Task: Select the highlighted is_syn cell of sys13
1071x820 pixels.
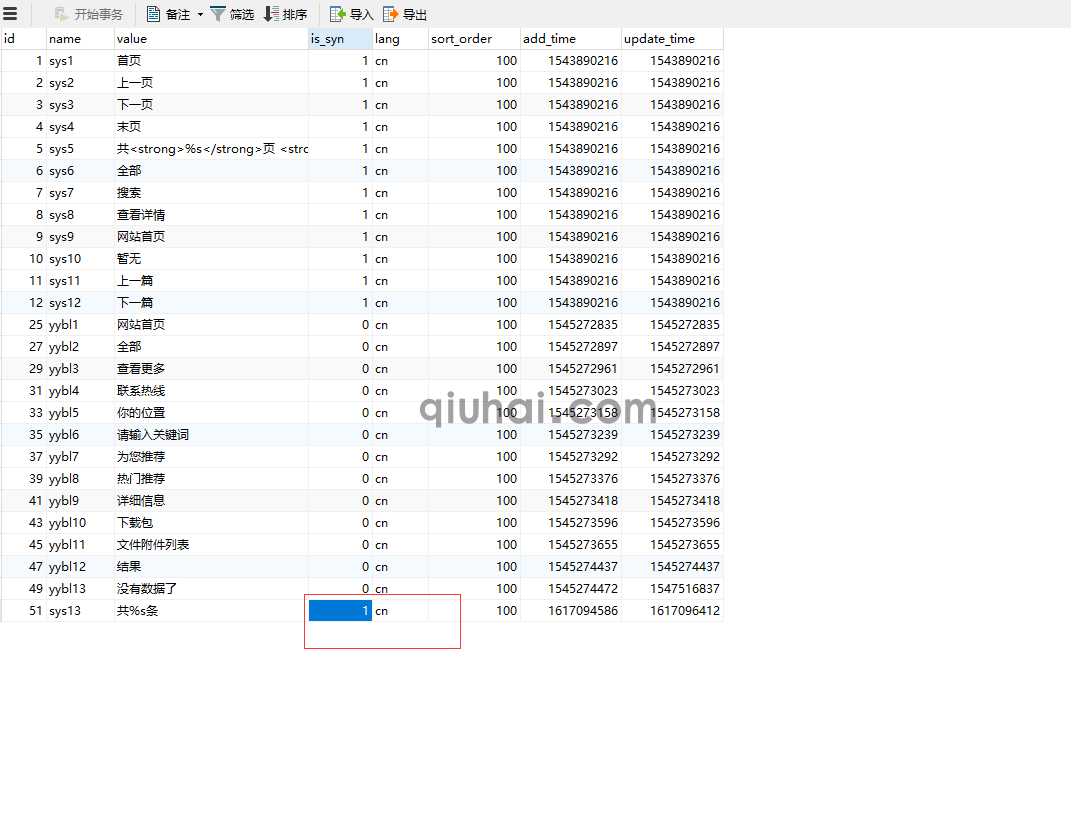Action: tap(340, 611)
